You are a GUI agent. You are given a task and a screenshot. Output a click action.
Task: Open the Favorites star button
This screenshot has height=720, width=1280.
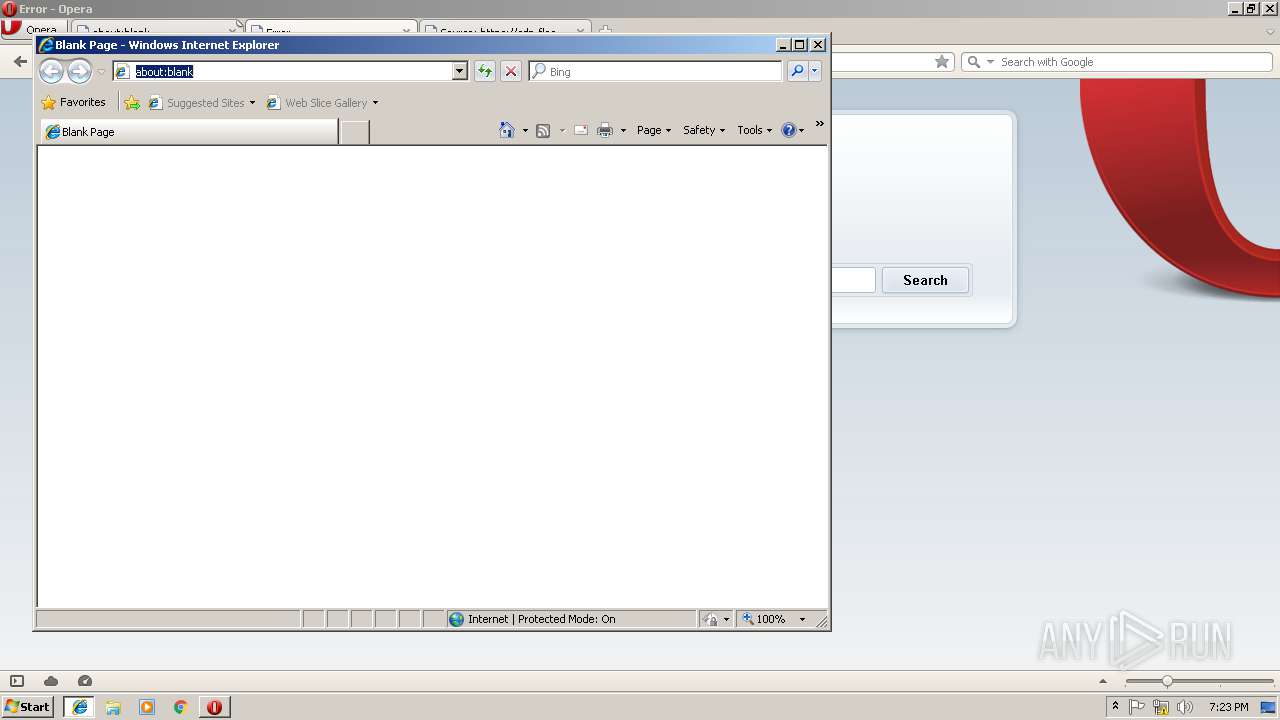73,102
